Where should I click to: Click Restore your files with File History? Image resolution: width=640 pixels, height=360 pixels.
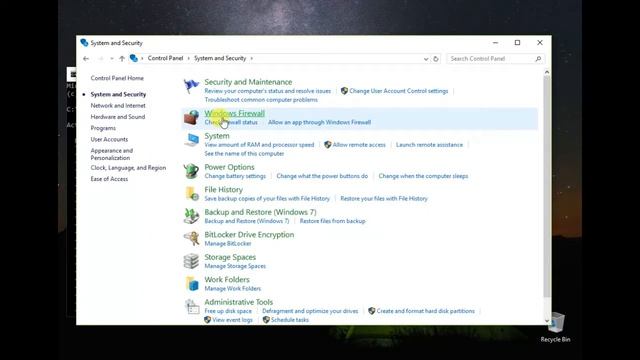coord(384,198)
